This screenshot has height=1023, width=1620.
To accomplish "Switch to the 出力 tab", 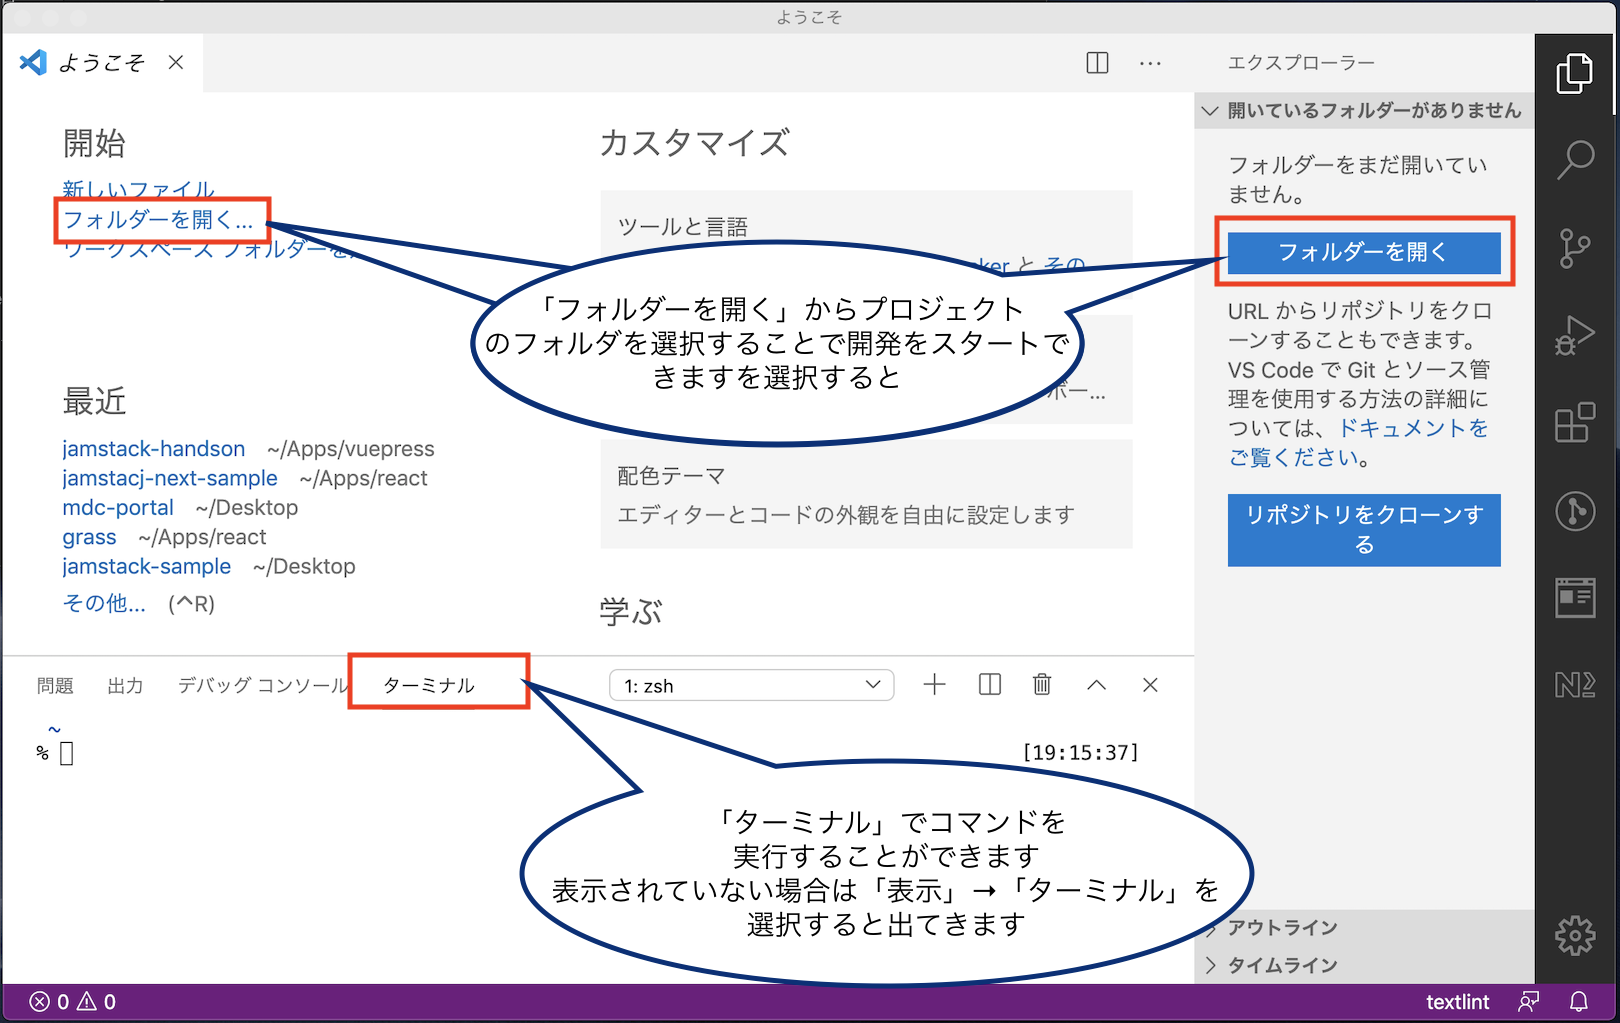I will tap(125, 685).
